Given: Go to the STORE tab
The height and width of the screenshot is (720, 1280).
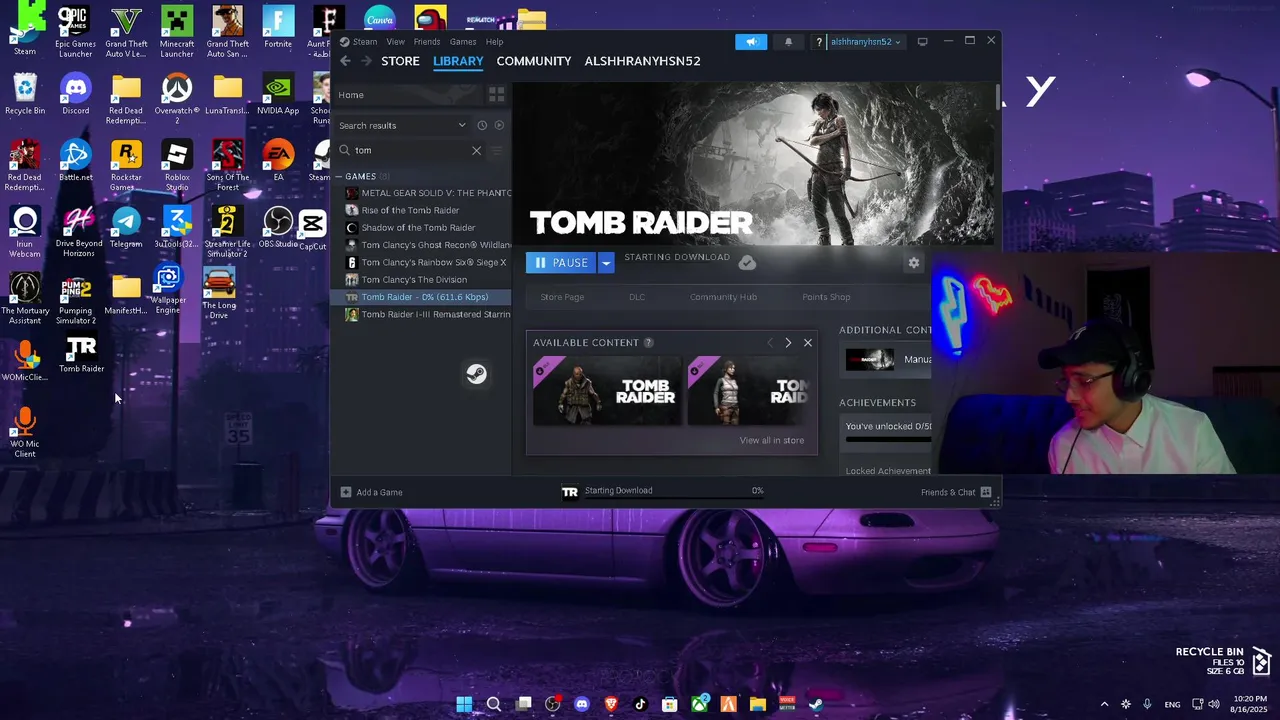Looking at the screenshot, I should click(400, 61).
